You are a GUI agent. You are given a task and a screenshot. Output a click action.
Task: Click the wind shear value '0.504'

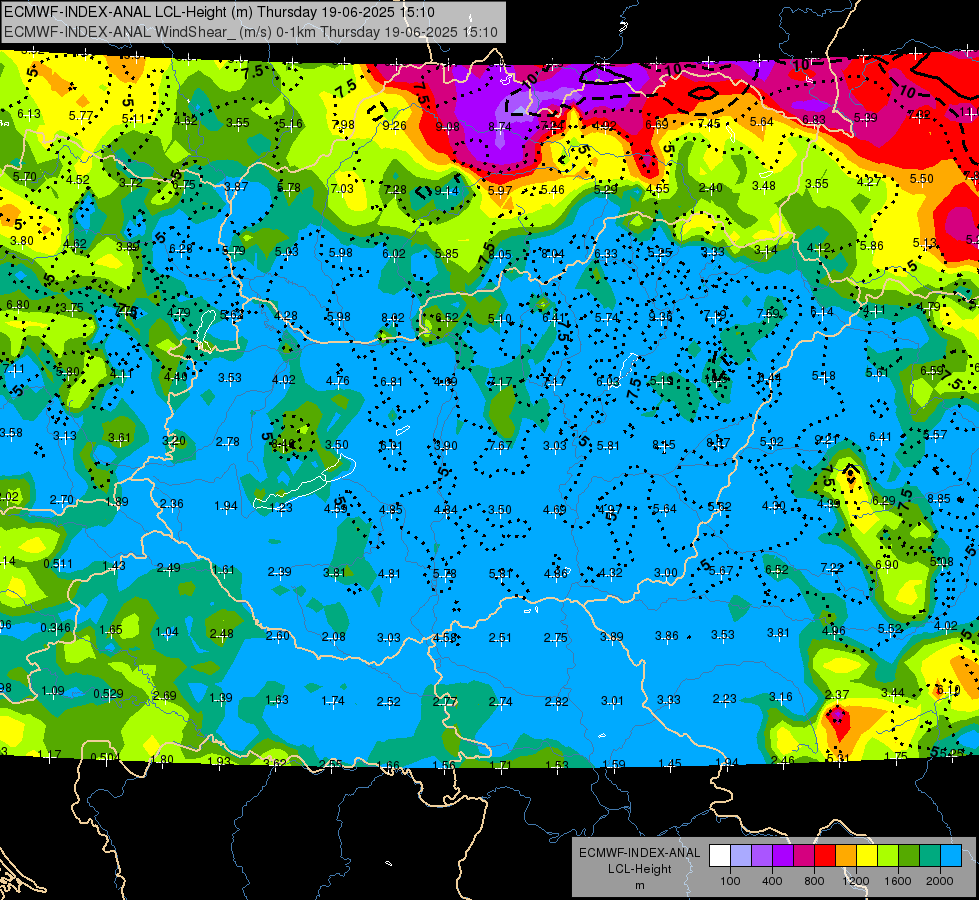tap(105, 758)
